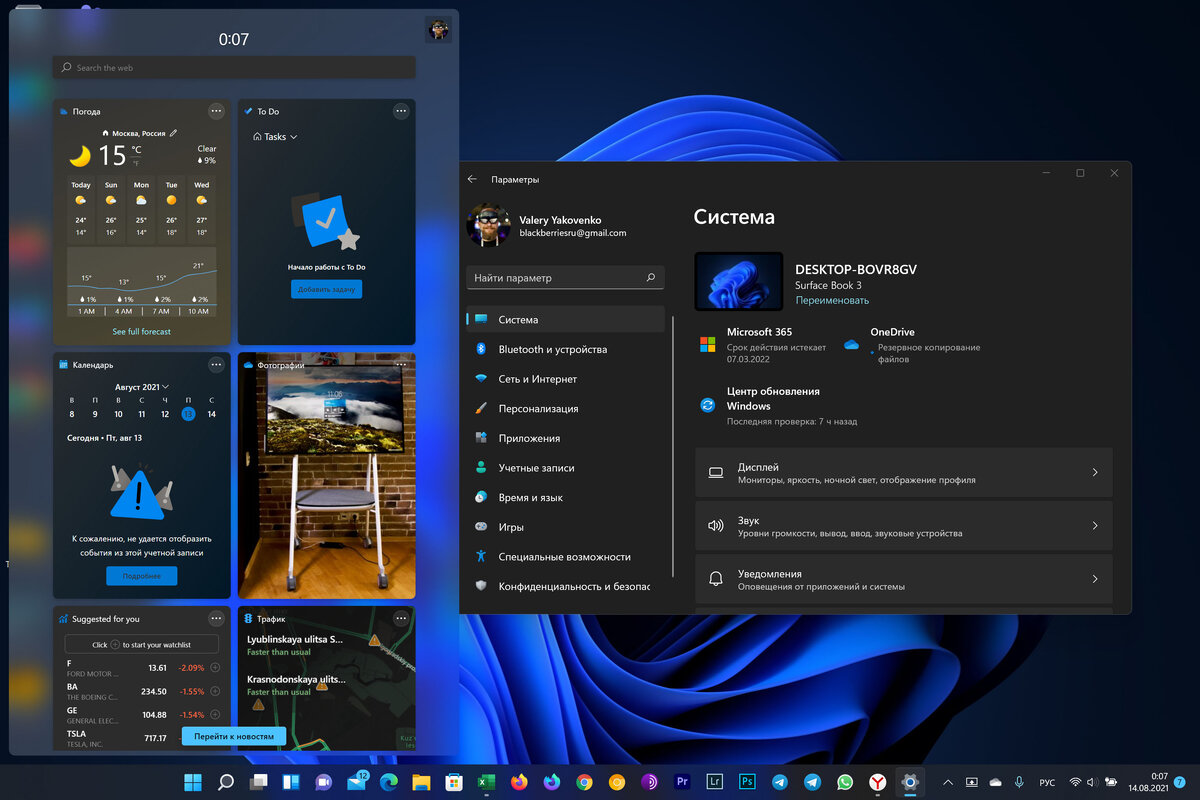Click Перейти к новостям button
This screenshot has height=800, width=1200.
(234, 736)
